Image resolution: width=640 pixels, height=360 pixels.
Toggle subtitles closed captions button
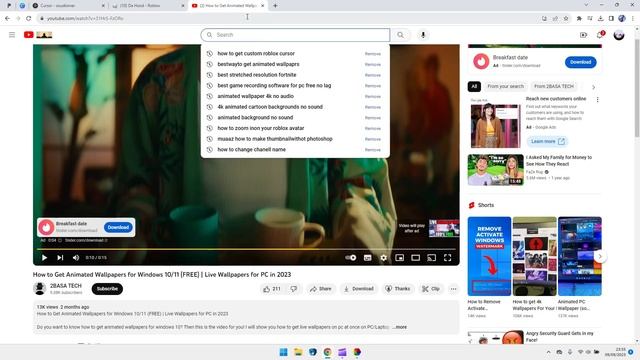(367, 258)
